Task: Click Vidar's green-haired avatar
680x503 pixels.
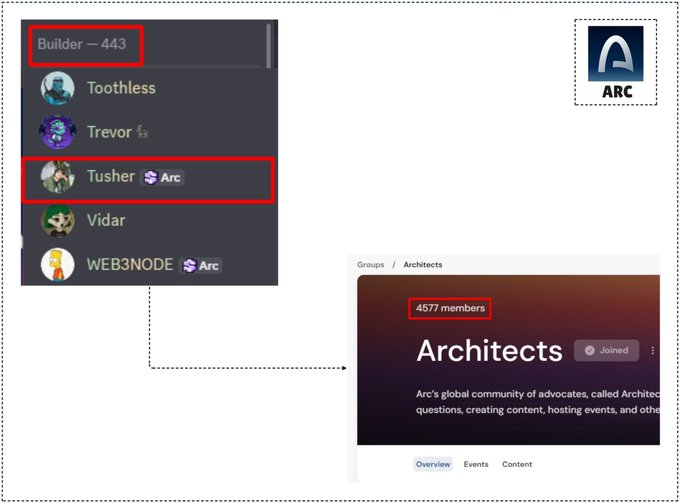Action: click(x=58, y=221)
